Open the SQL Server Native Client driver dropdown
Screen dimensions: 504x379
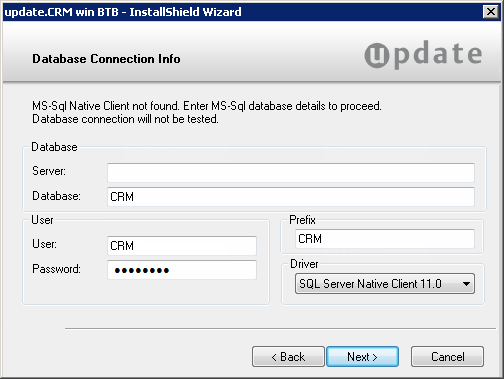(x=385, y=284)
